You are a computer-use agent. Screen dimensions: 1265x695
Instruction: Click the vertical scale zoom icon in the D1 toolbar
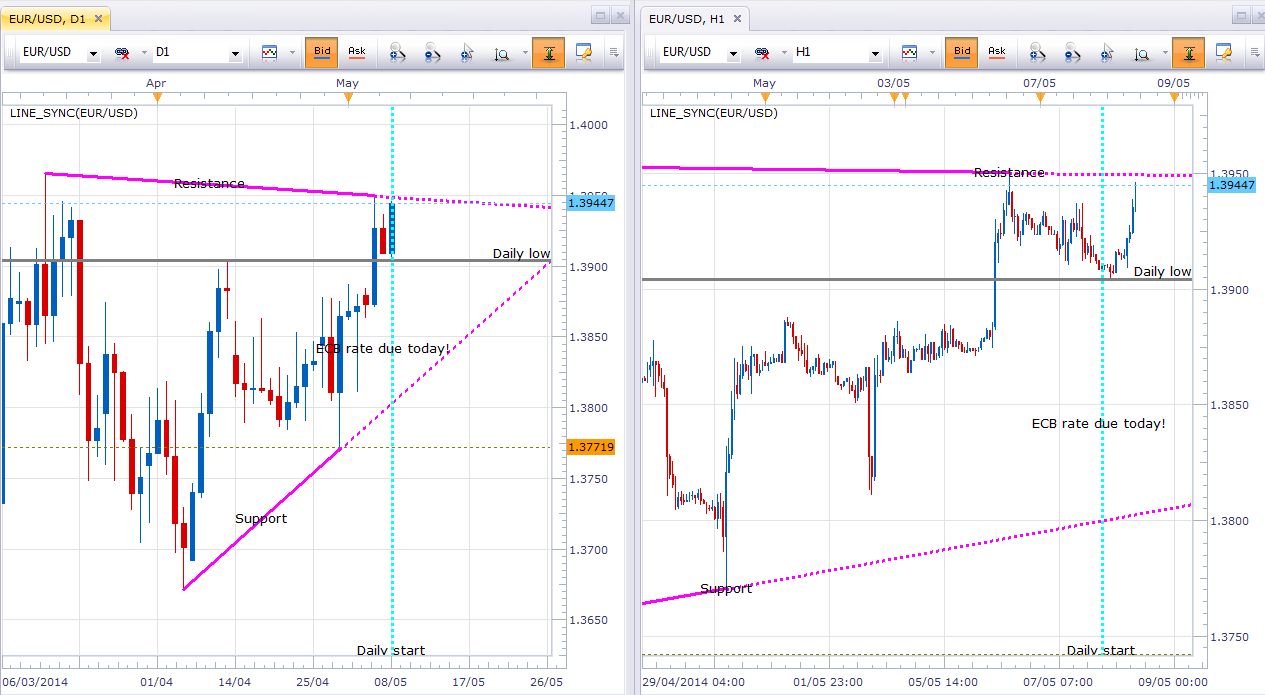(501, 53)
